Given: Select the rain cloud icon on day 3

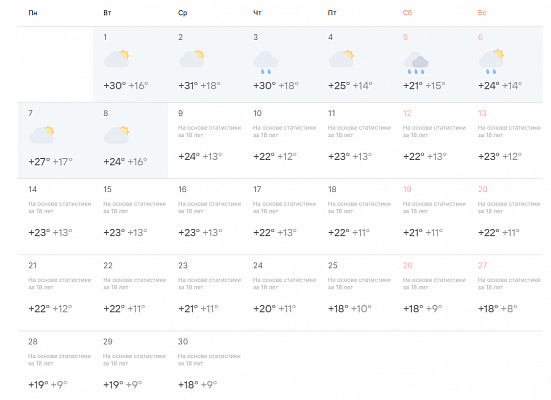Looking at the screenshot, I should click(x=266, y=63).
